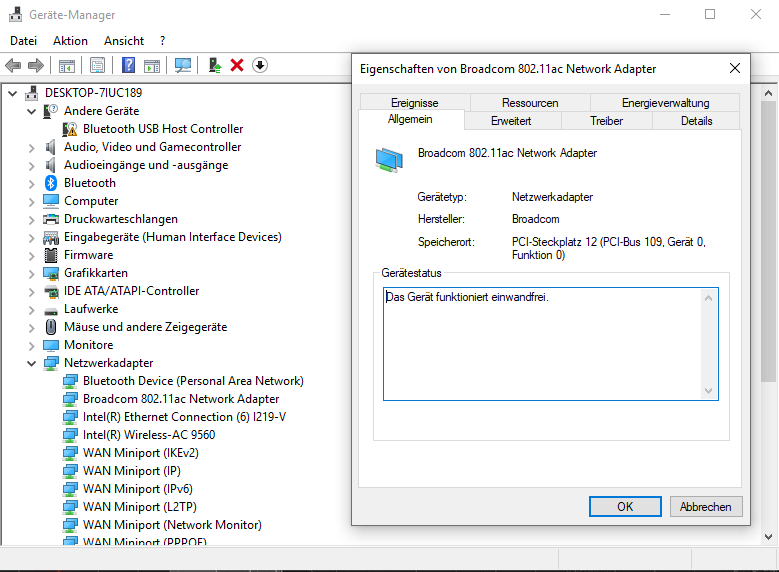Expand Audio, Video und Gamecontroller
Viewport: 779px width, 572px height.
[31, 148]
